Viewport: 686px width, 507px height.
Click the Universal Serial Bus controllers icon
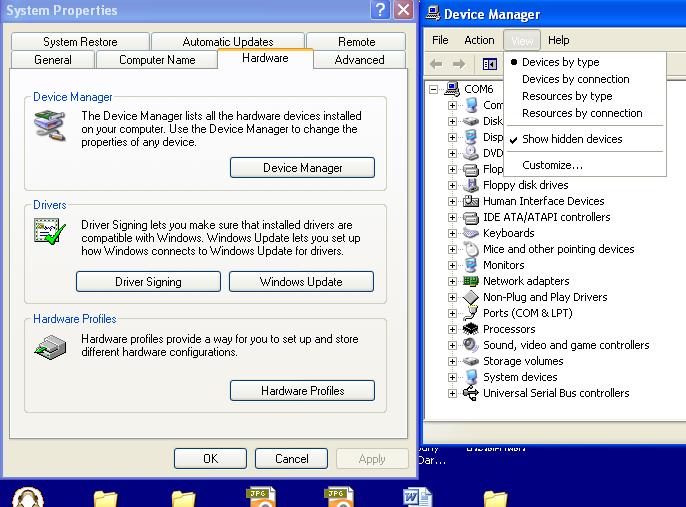tap(471, 393)
